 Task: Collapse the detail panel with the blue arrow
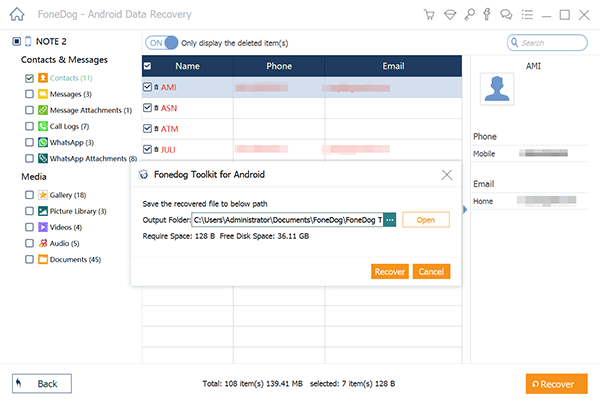point(465,210)
